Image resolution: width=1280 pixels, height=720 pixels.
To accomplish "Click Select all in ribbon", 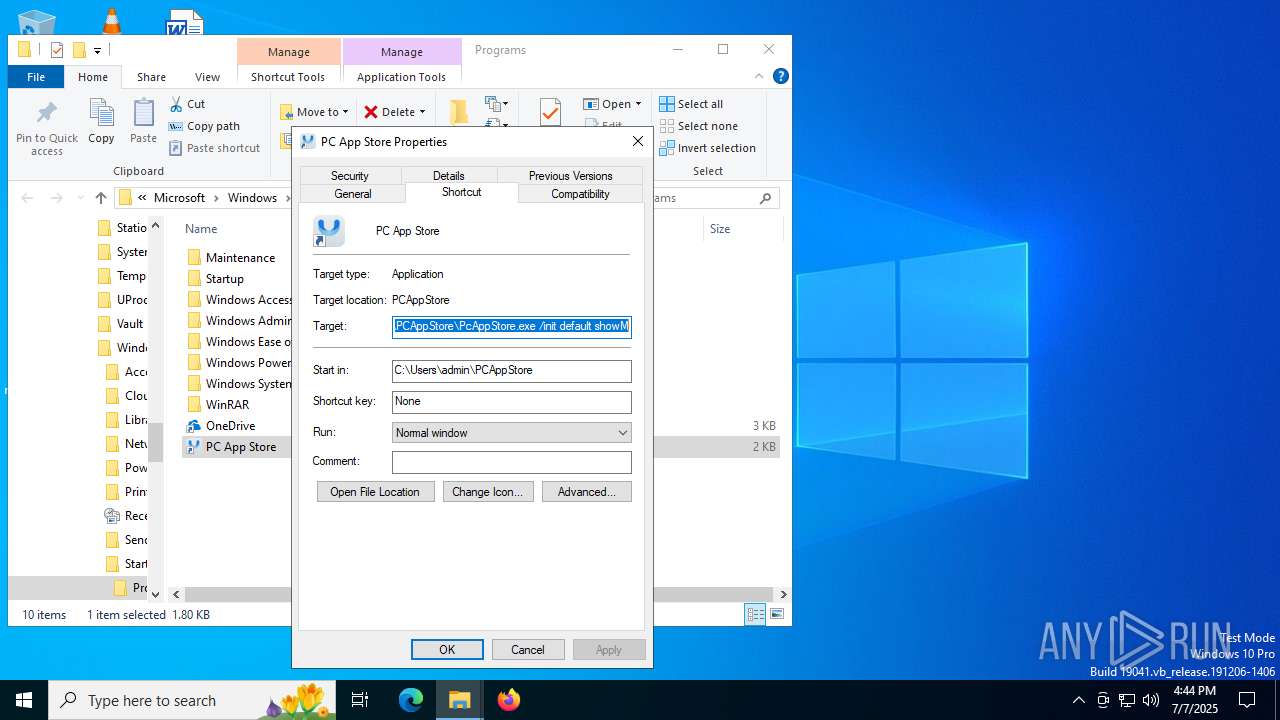I will (691, 104).
